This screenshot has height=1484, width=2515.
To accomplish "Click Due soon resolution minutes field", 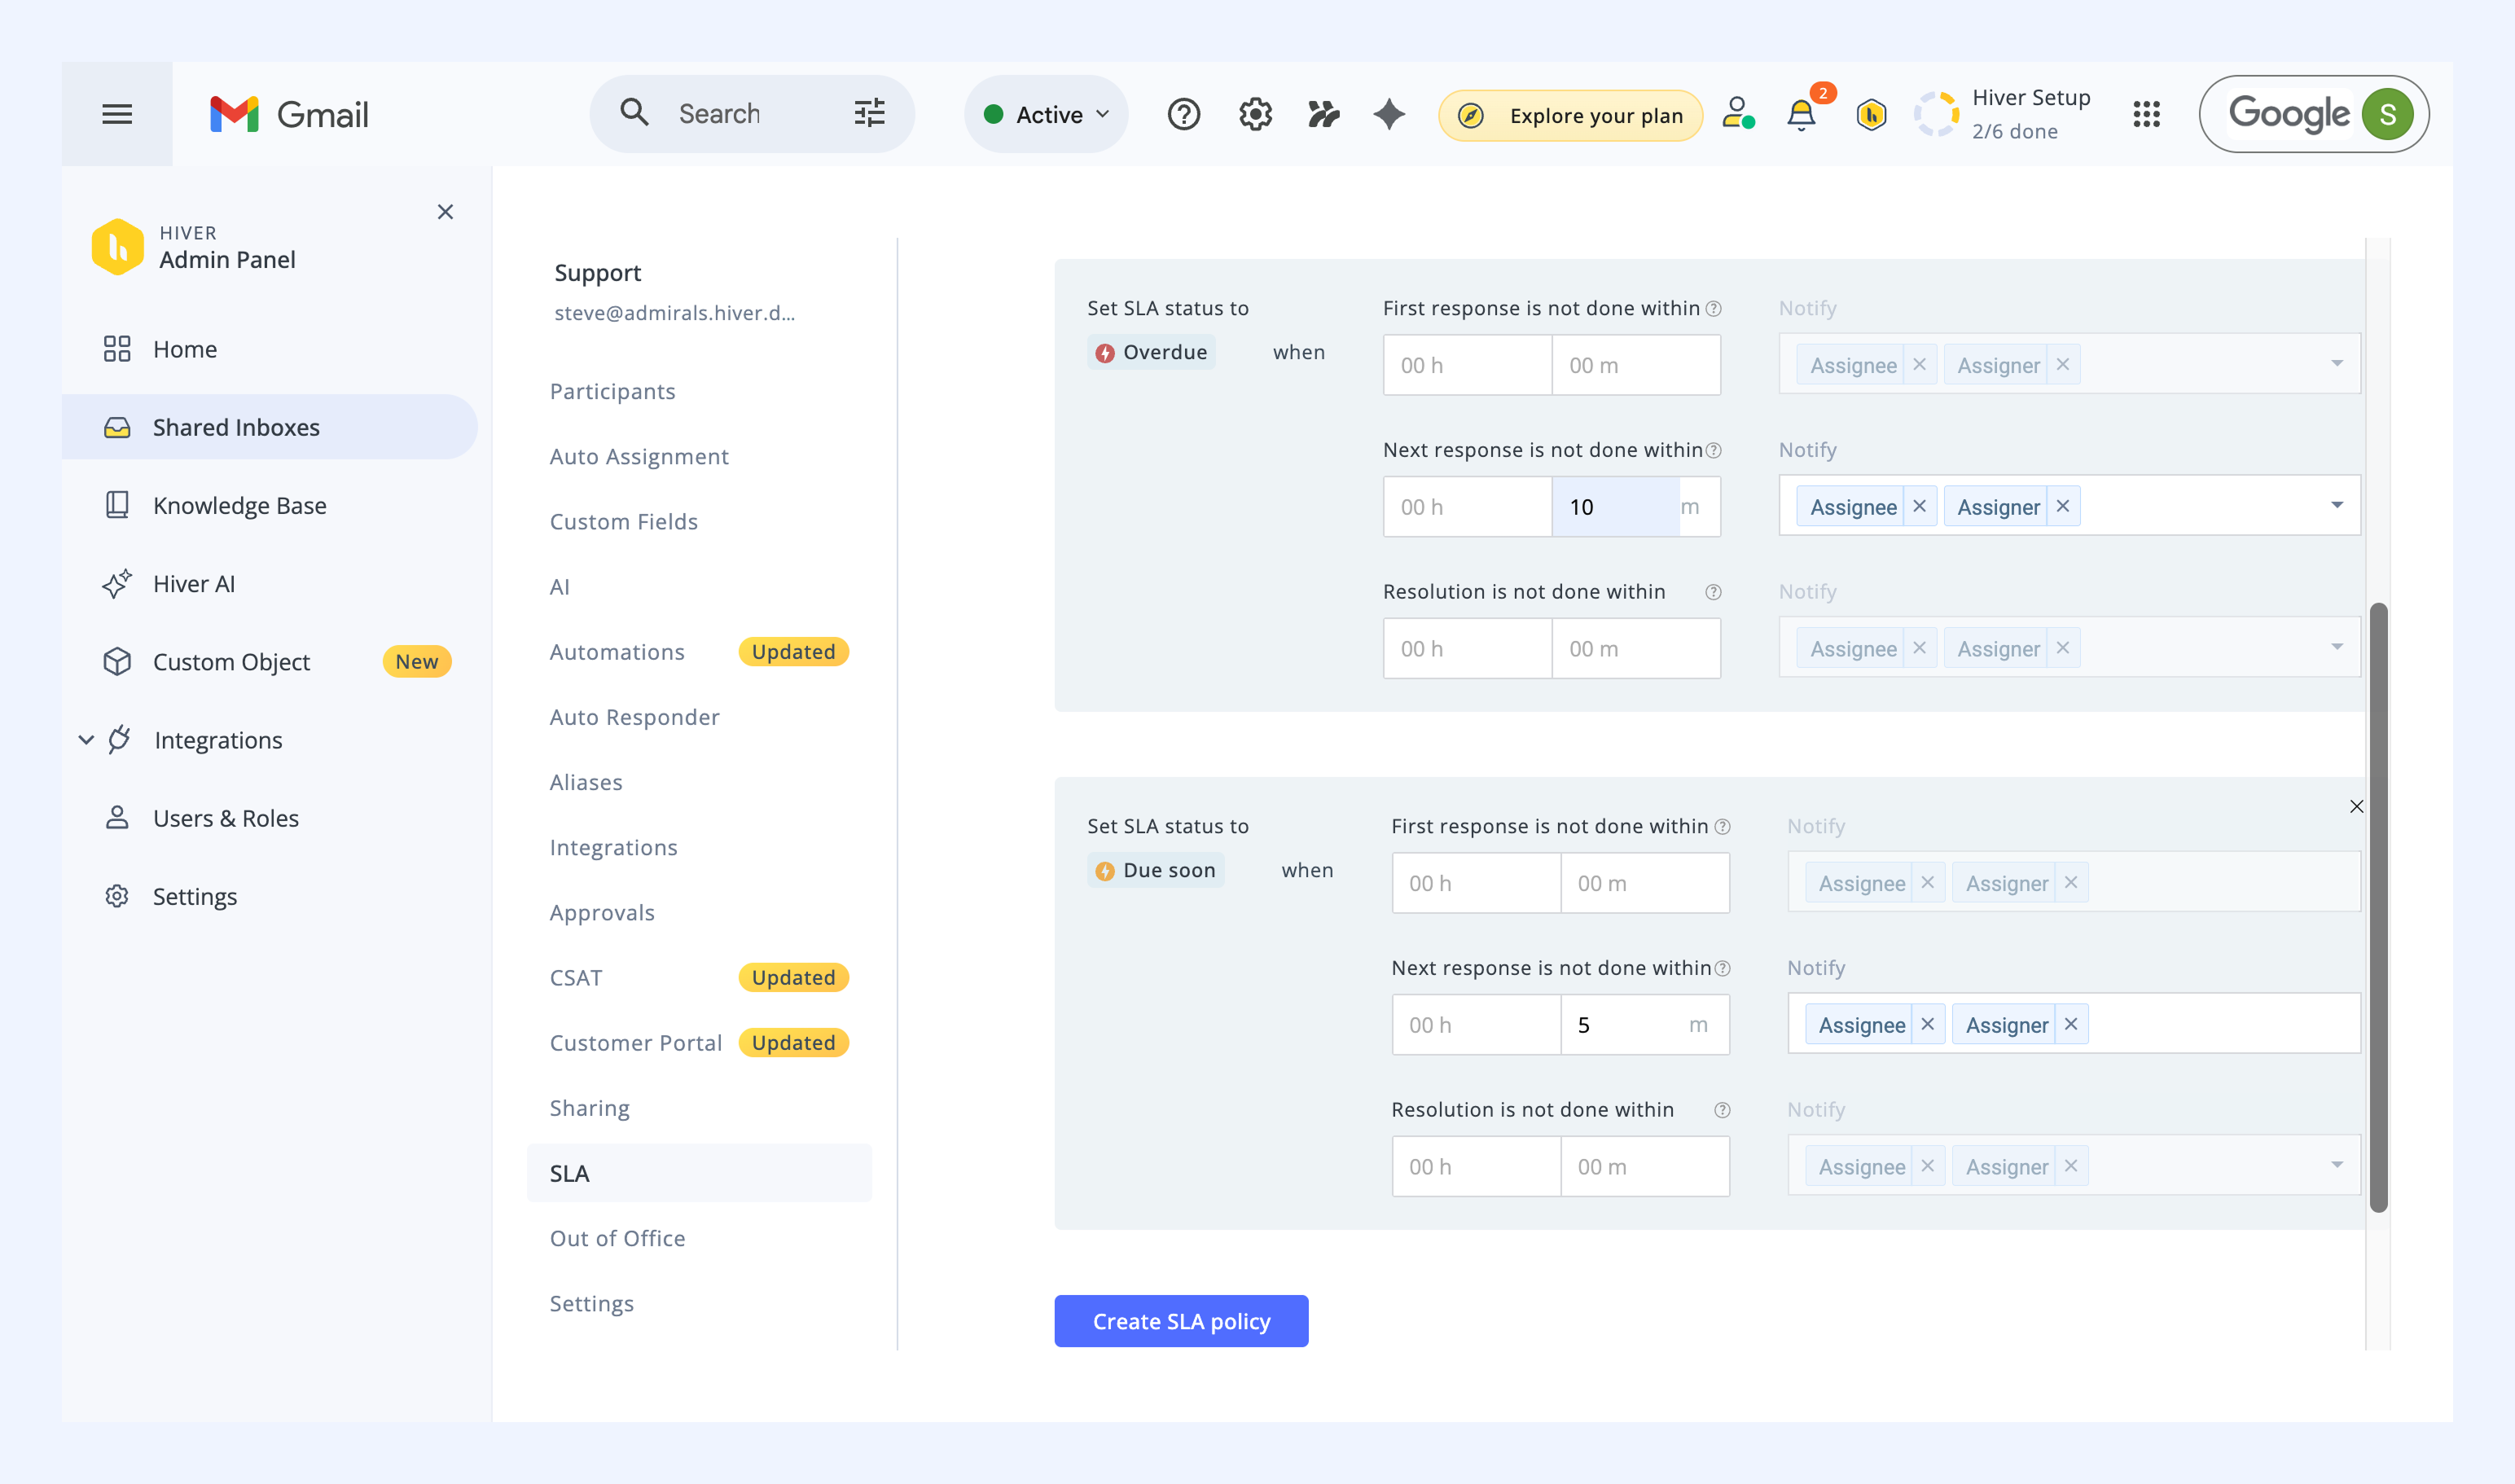I will [x=1645, y=1167].
